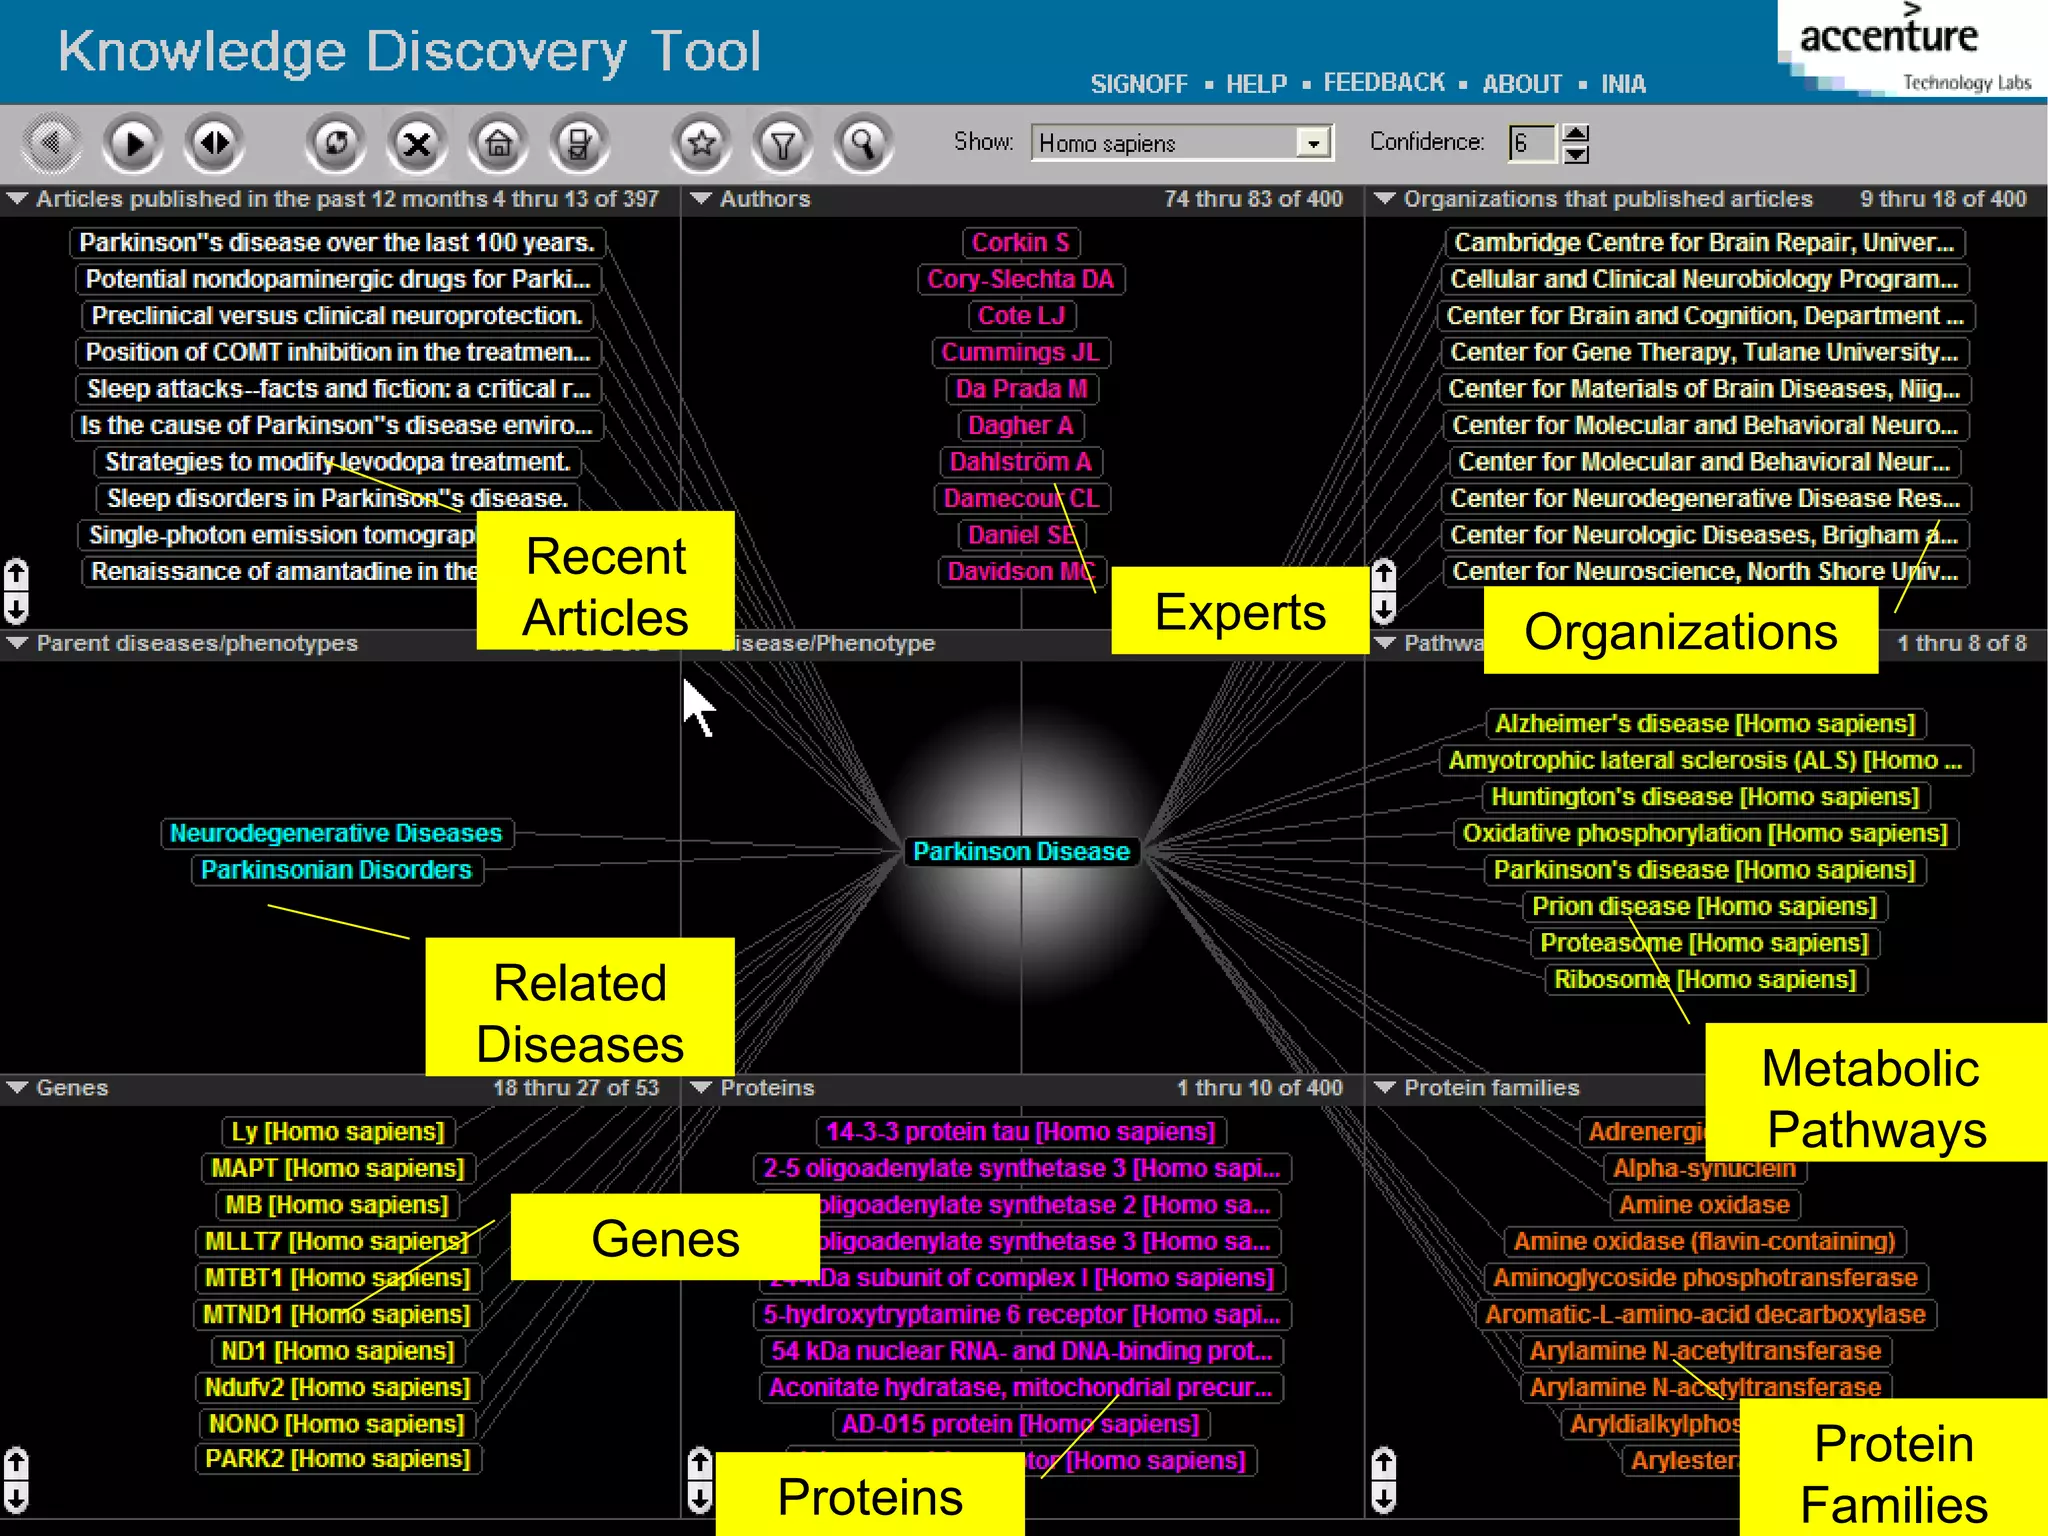Select author Cummings JL
This screenshot has height=1536, width=2048.
point(1021,352)
